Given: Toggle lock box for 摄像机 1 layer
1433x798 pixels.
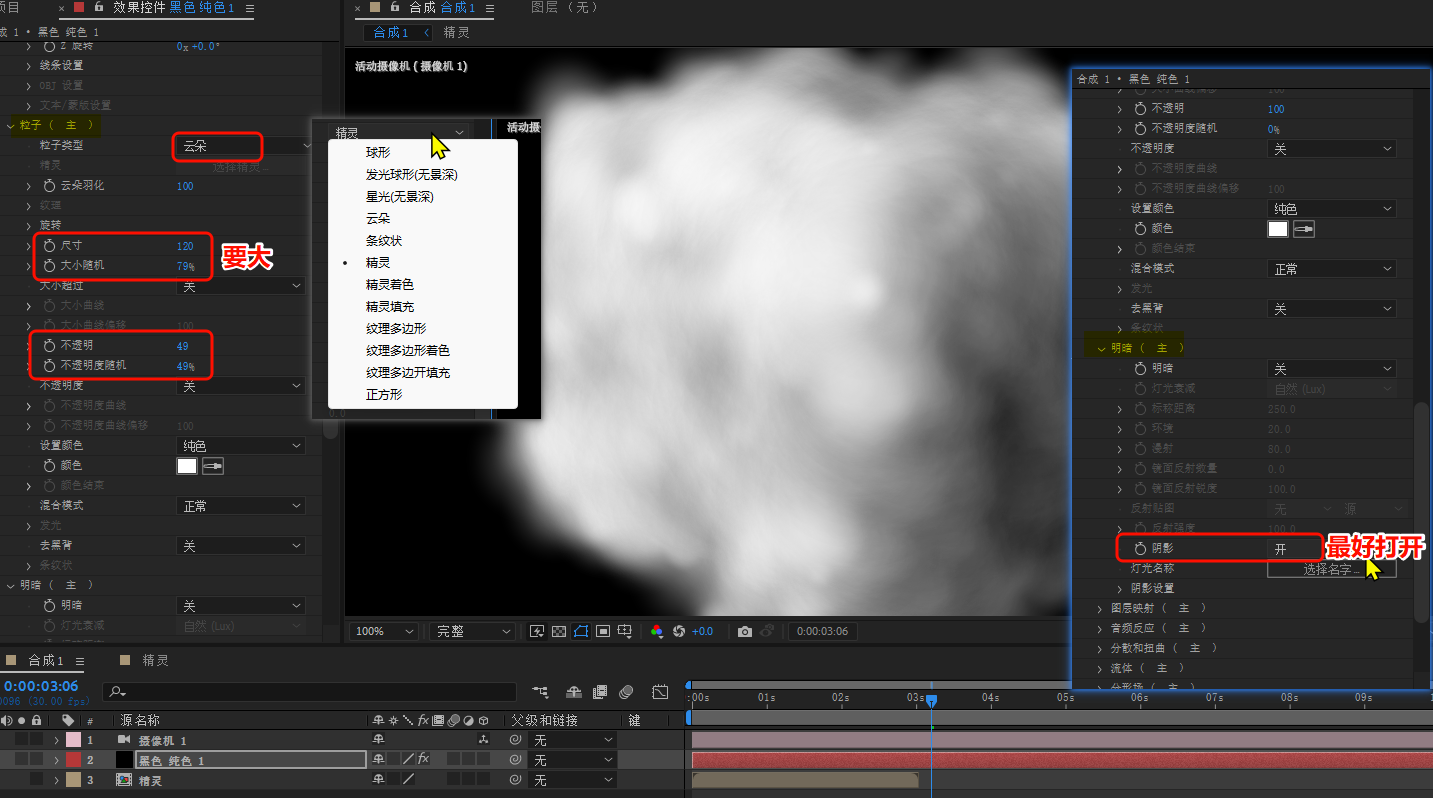Looking at the screenshot, I should 37,740.
